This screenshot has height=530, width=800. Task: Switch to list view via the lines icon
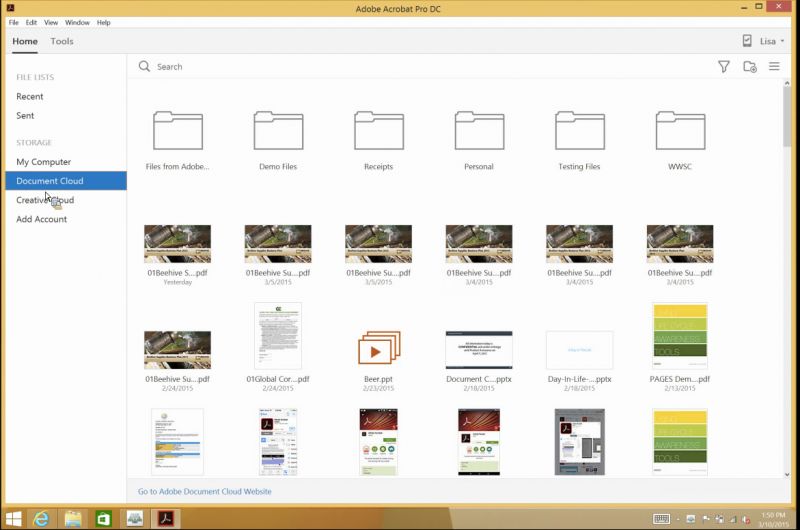coord(774,66)
